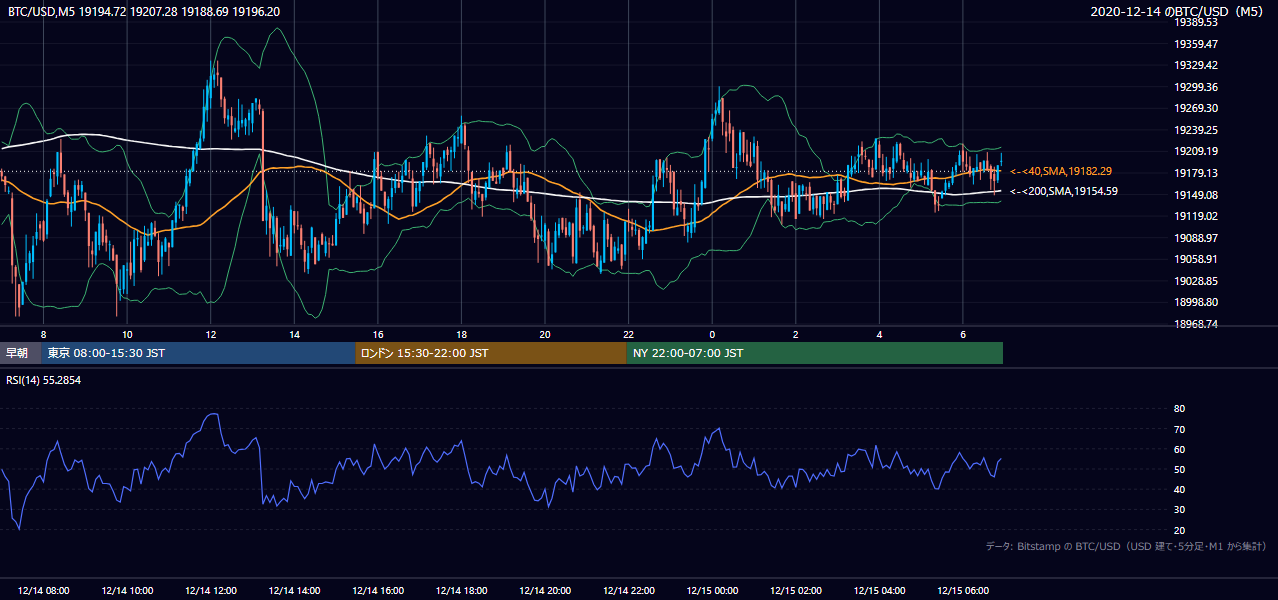The height and width of the screenshot is (600, 1278).
Task: Click the 12/14 16:00 time axis label
Action: (x=378, y=591)
